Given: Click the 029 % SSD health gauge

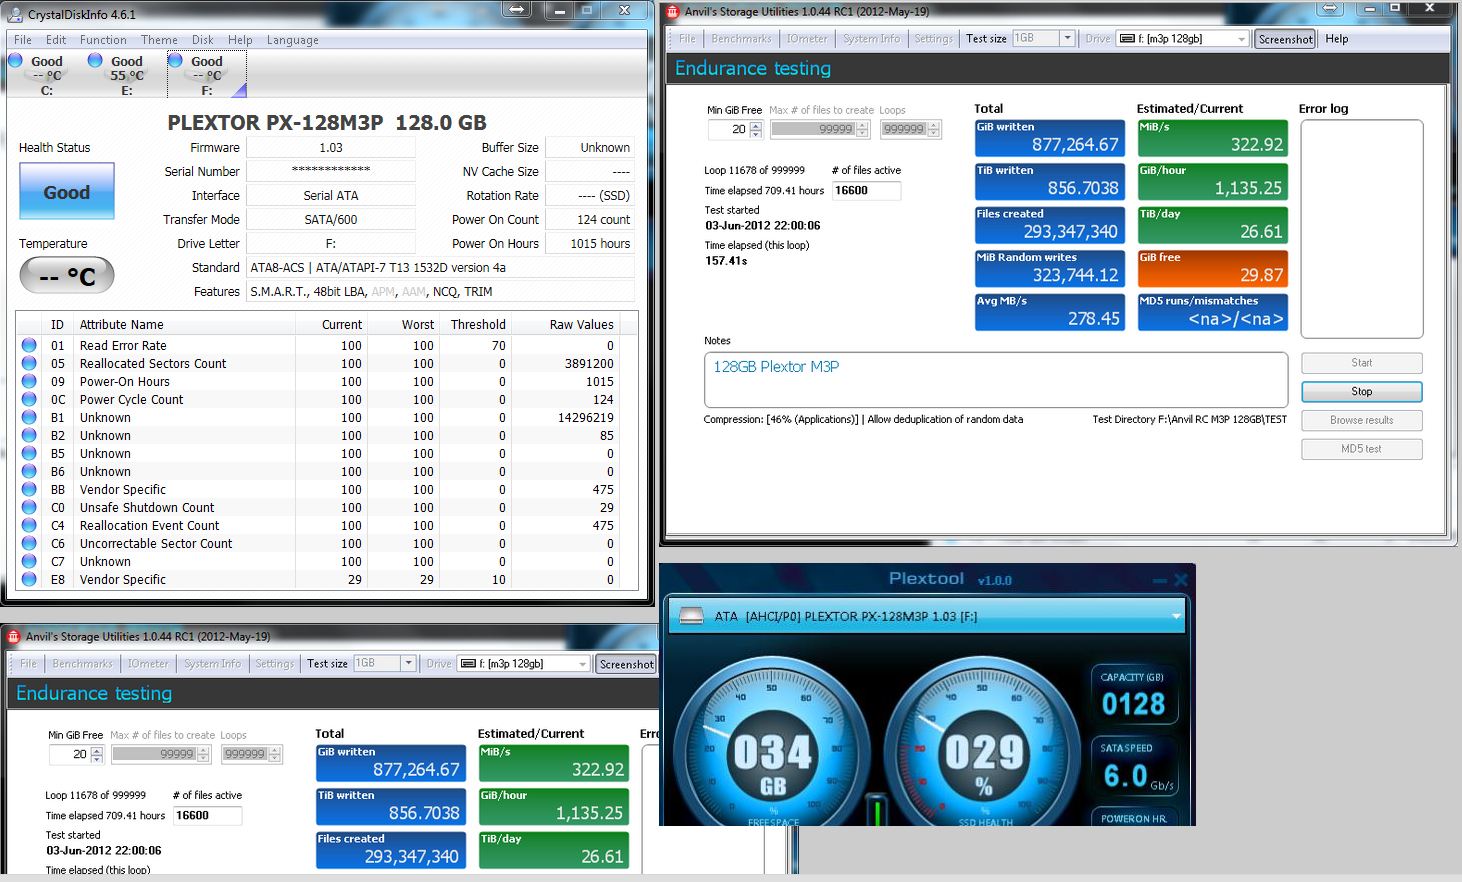Looking at the screenshot, I should tap(984, 743).
